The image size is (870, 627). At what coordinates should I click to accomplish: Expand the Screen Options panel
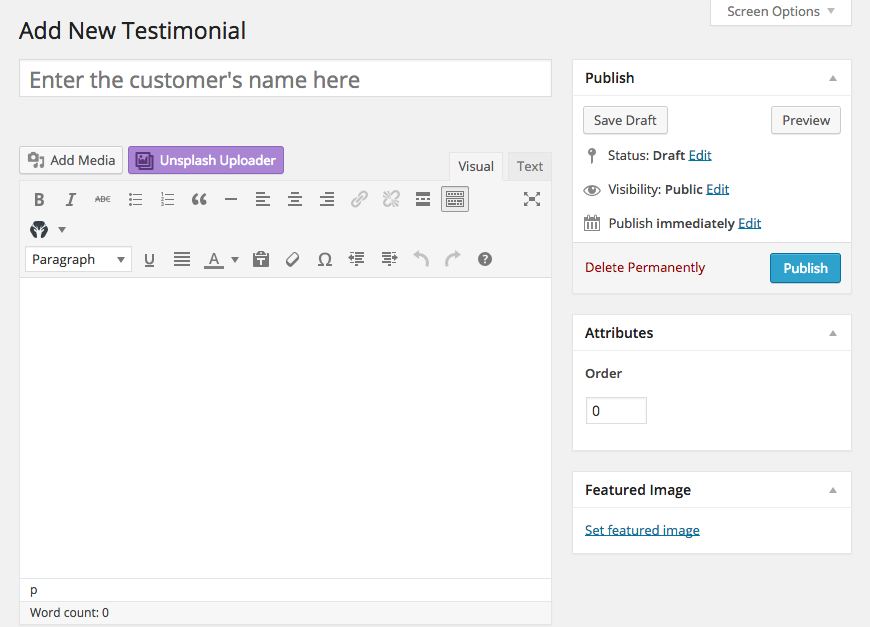pos(781,12)
